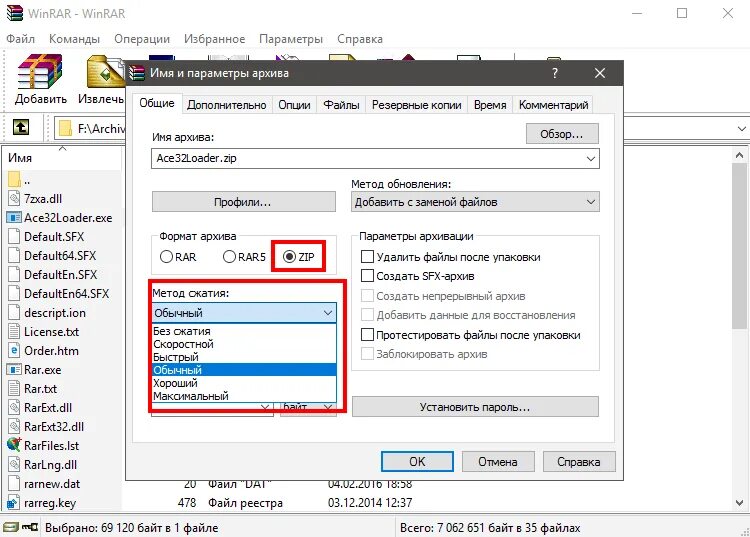Switch to the 'Файлы' tab
The width and height of the screenshot is (750, 537).
(x=341, y=105)
